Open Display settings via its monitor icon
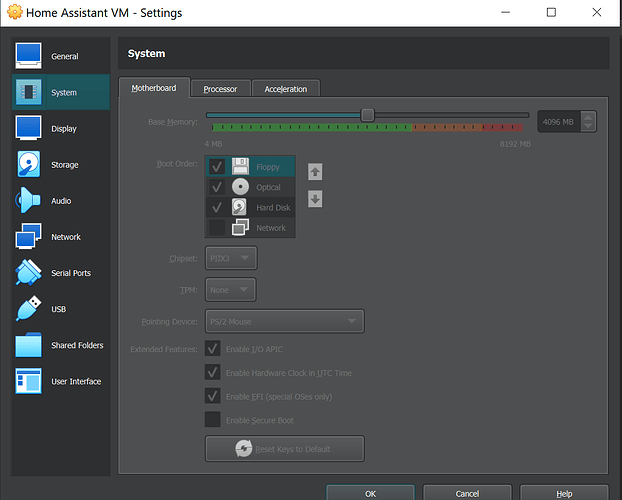Image resolution: width=622 pixels, height=500 pixels. [28, 128]
